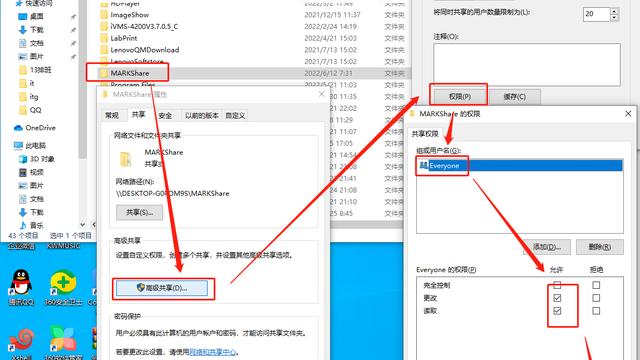Open 高级共享(D)... settings
The height and width of the screenshot is (360, 640).
click(162, 288)
